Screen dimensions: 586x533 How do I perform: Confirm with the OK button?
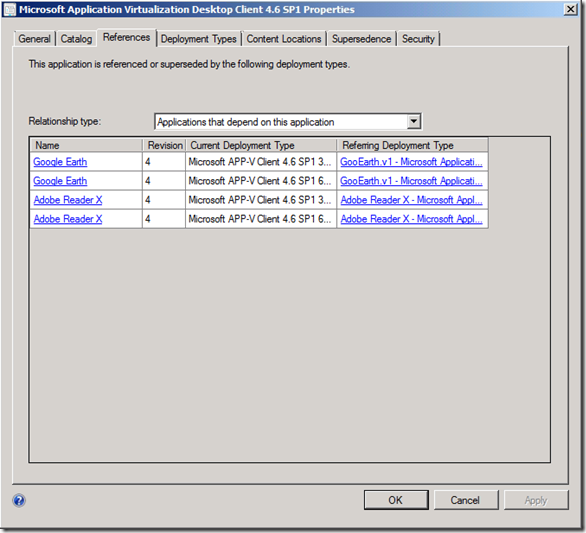point(396,500)
